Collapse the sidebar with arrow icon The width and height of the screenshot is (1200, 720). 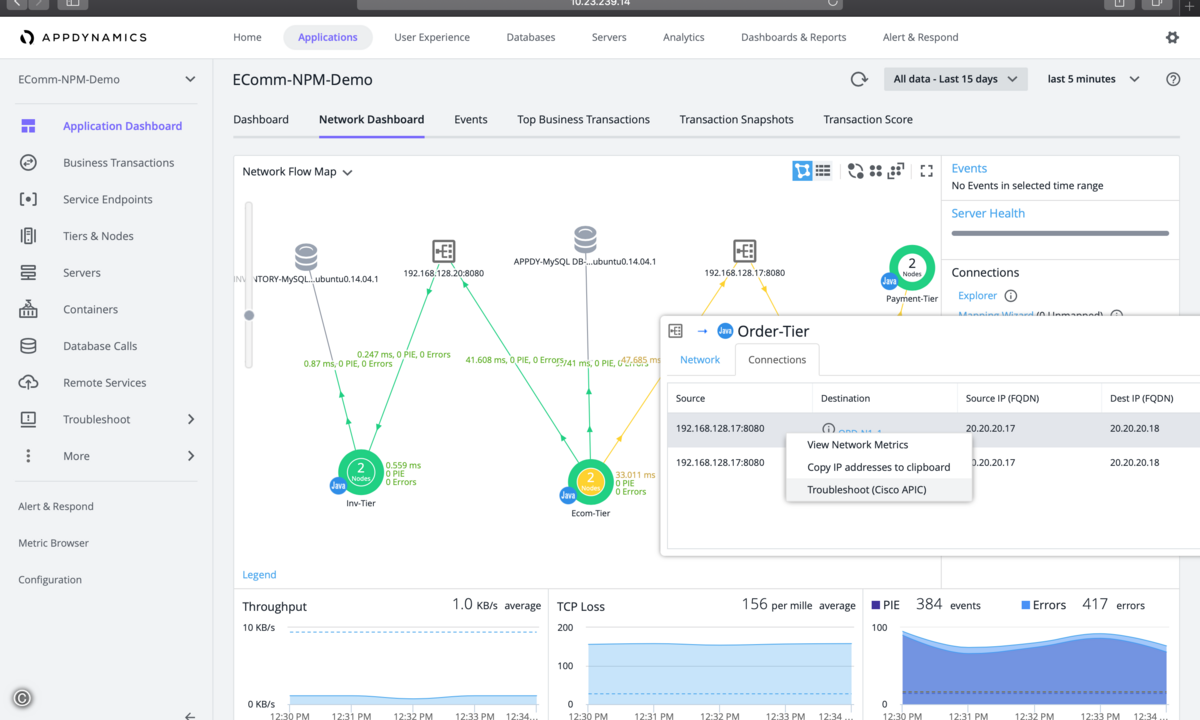click(x=190, y=716)
